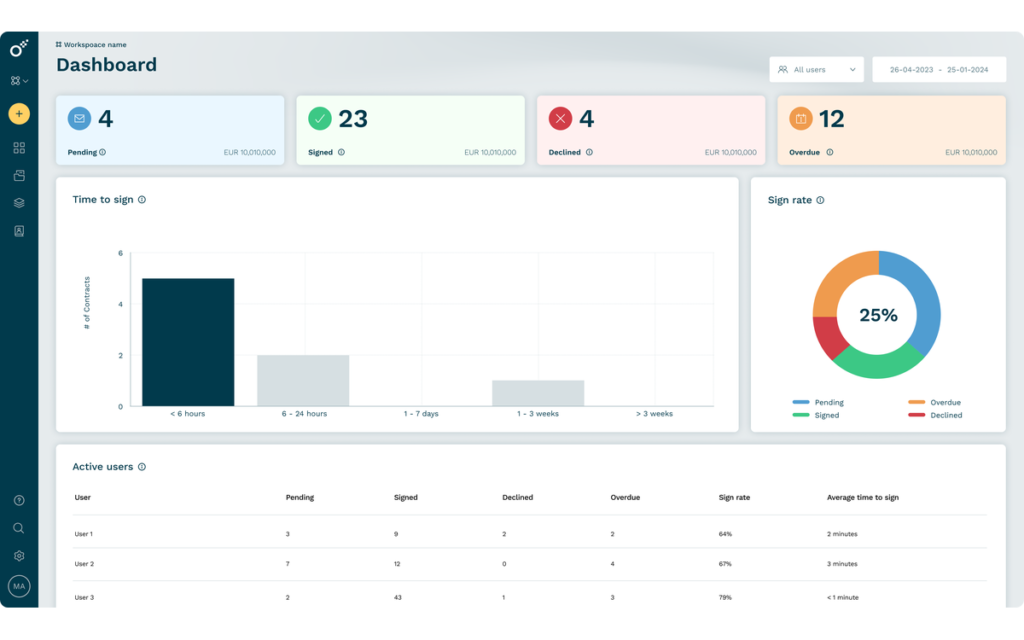Viewport: 1024px width, 640px height.
Task: Click the info icon beside Time to sign
Action: 142,200
